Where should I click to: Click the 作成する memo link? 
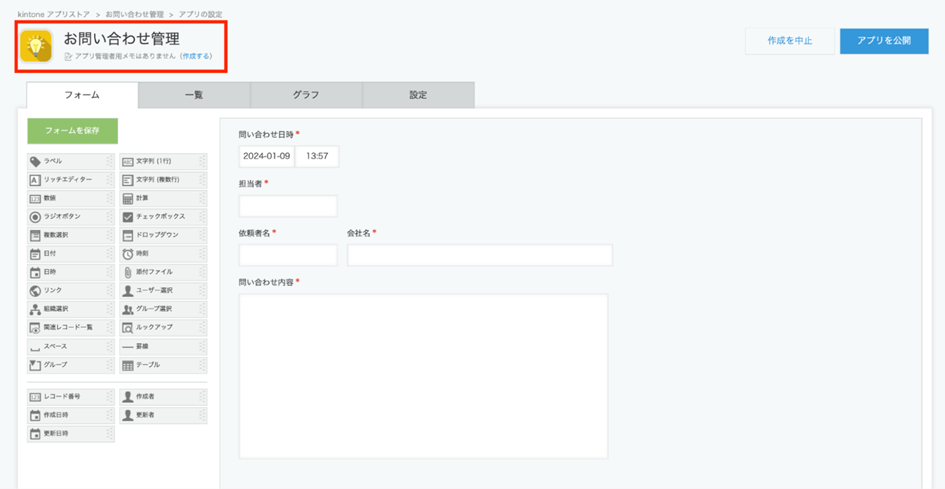196,57
